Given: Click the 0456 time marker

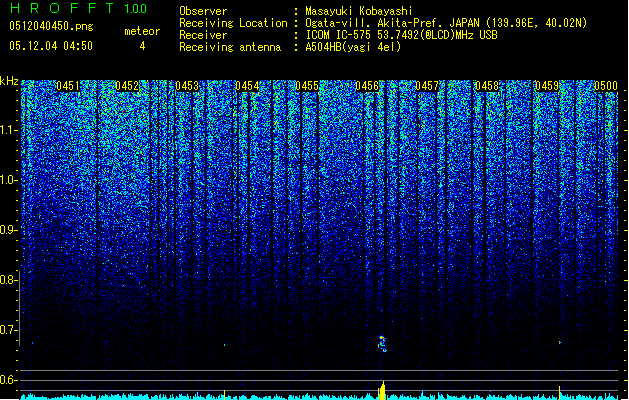Looking at the screenshot, I should pos(367,86).
